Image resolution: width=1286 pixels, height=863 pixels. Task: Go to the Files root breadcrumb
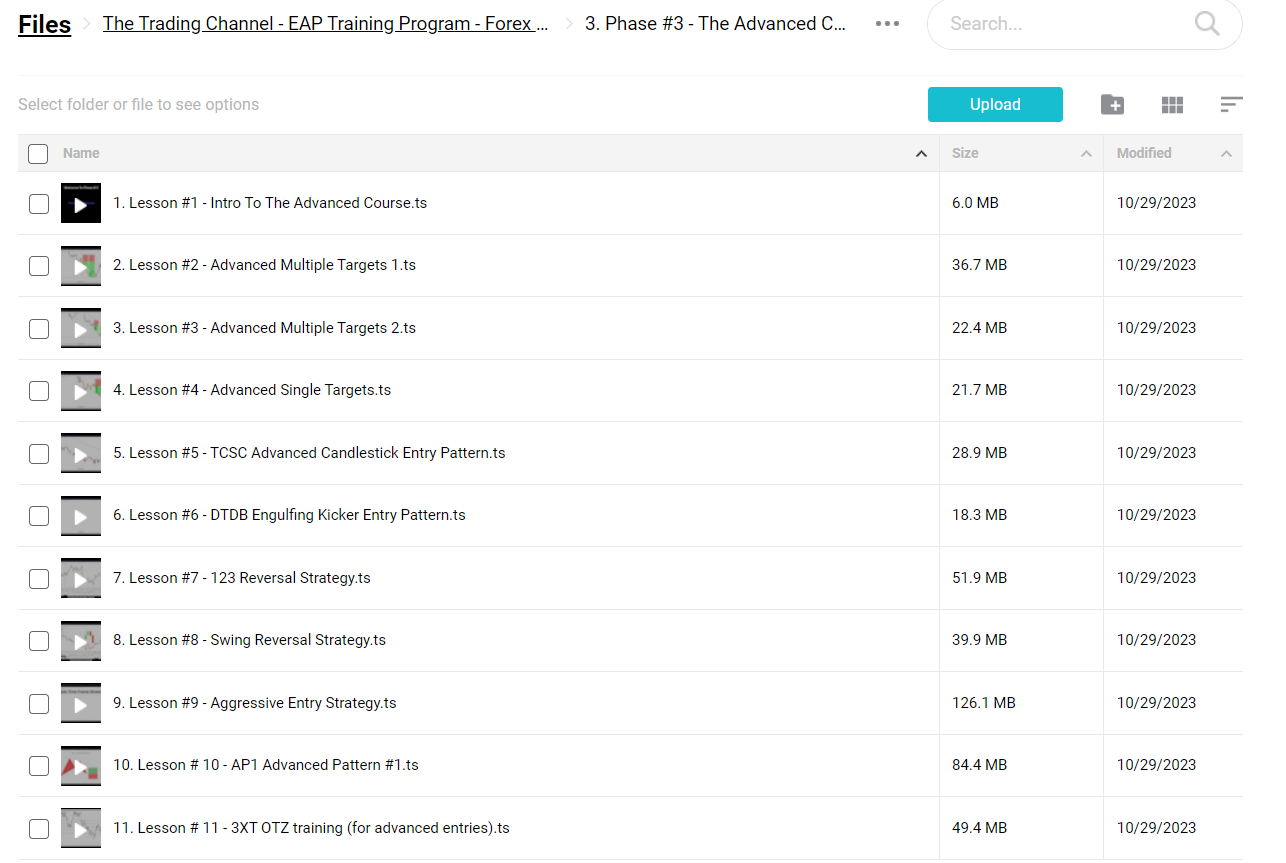45,25
